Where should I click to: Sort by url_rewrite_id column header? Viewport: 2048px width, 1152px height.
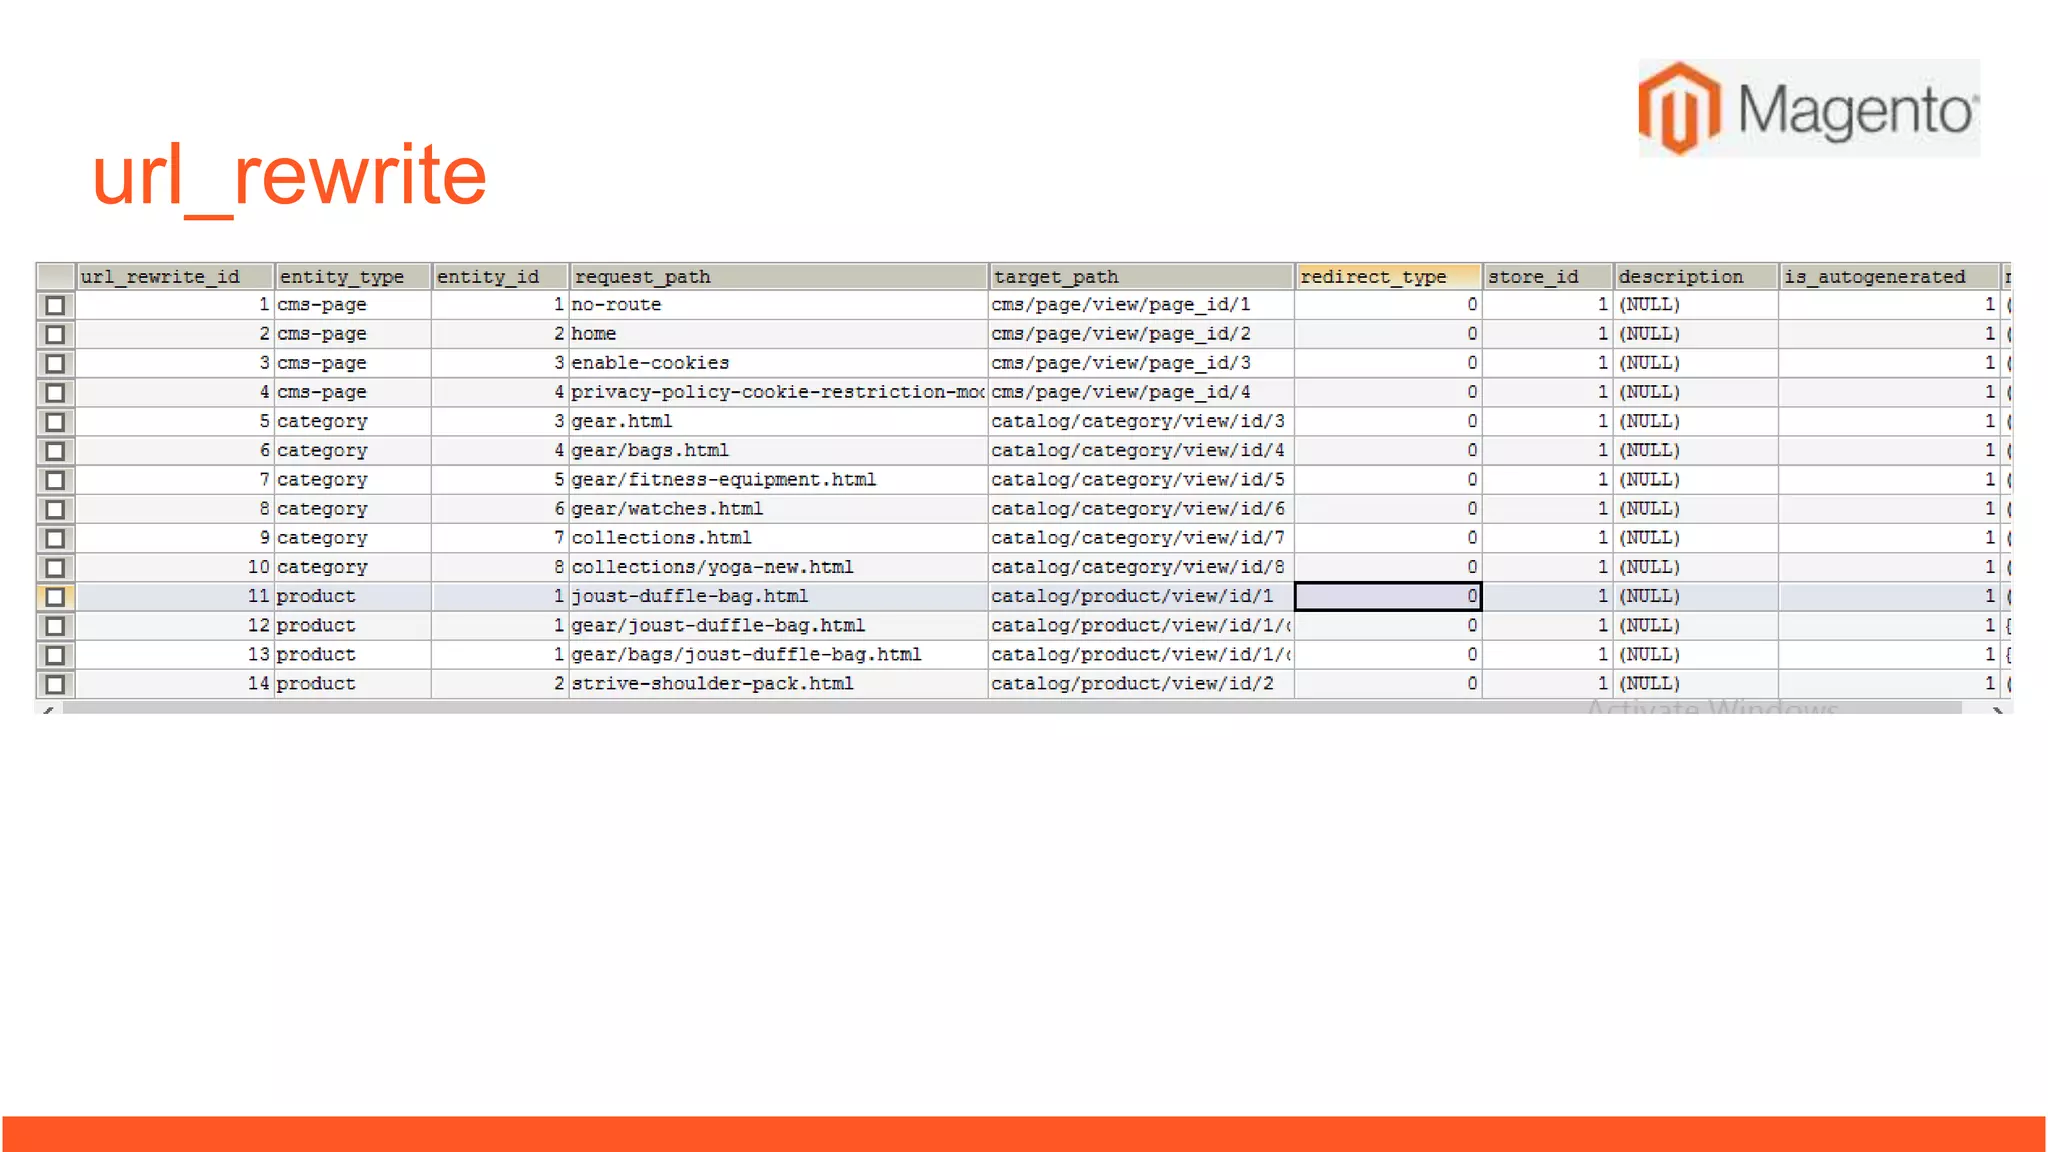[175, 277]
